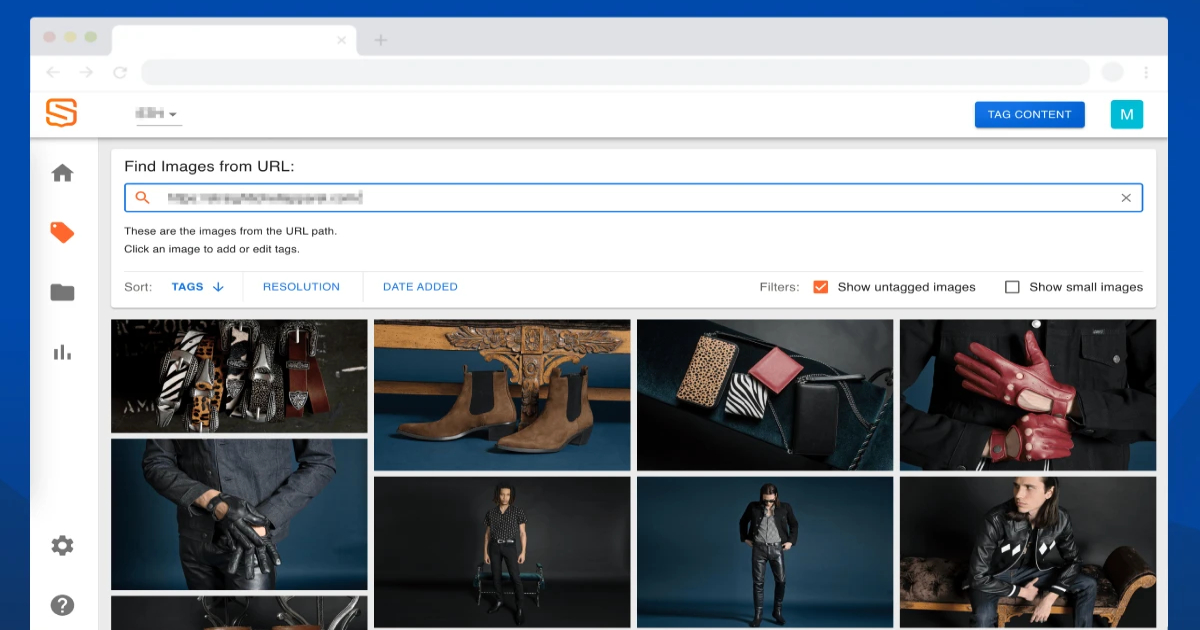1200x630 pixels.
Task: Click the browser profile circle
Action: (1112, 72)
